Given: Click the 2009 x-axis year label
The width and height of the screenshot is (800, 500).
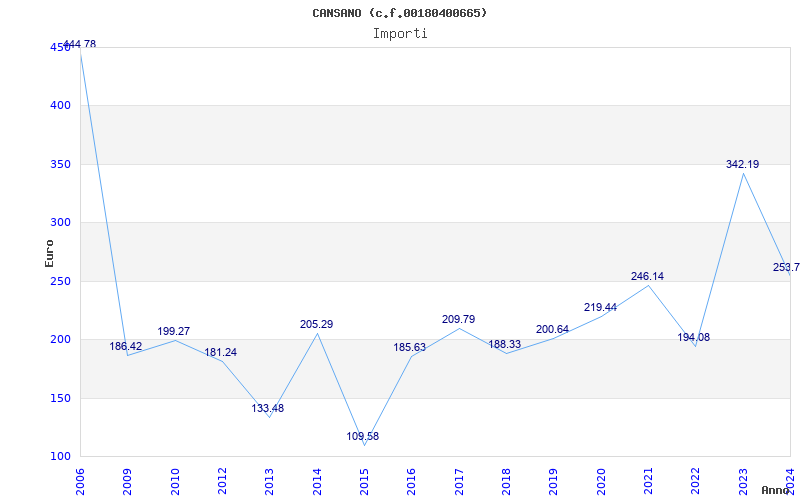Looking at the screenshot, I should [128, 481].
